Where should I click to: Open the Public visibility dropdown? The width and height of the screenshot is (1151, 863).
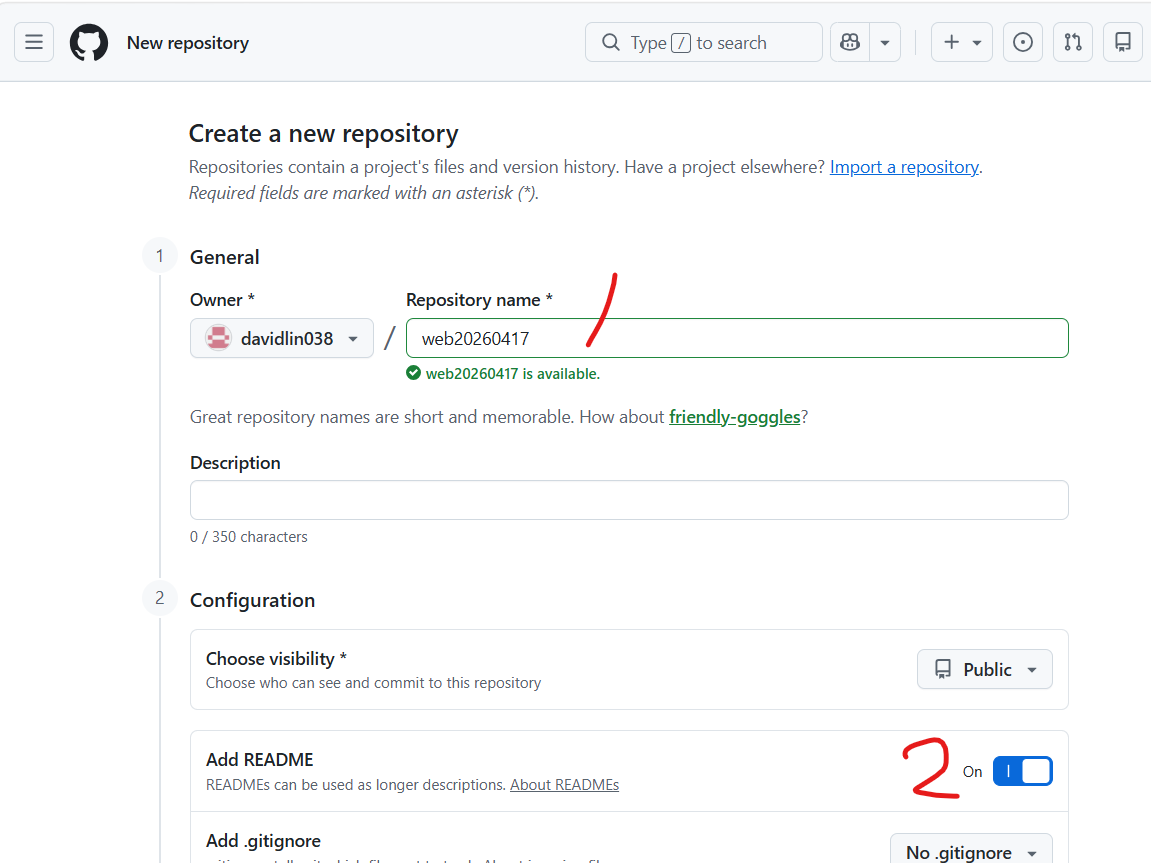pyautogui.click(x=984, y=669)
